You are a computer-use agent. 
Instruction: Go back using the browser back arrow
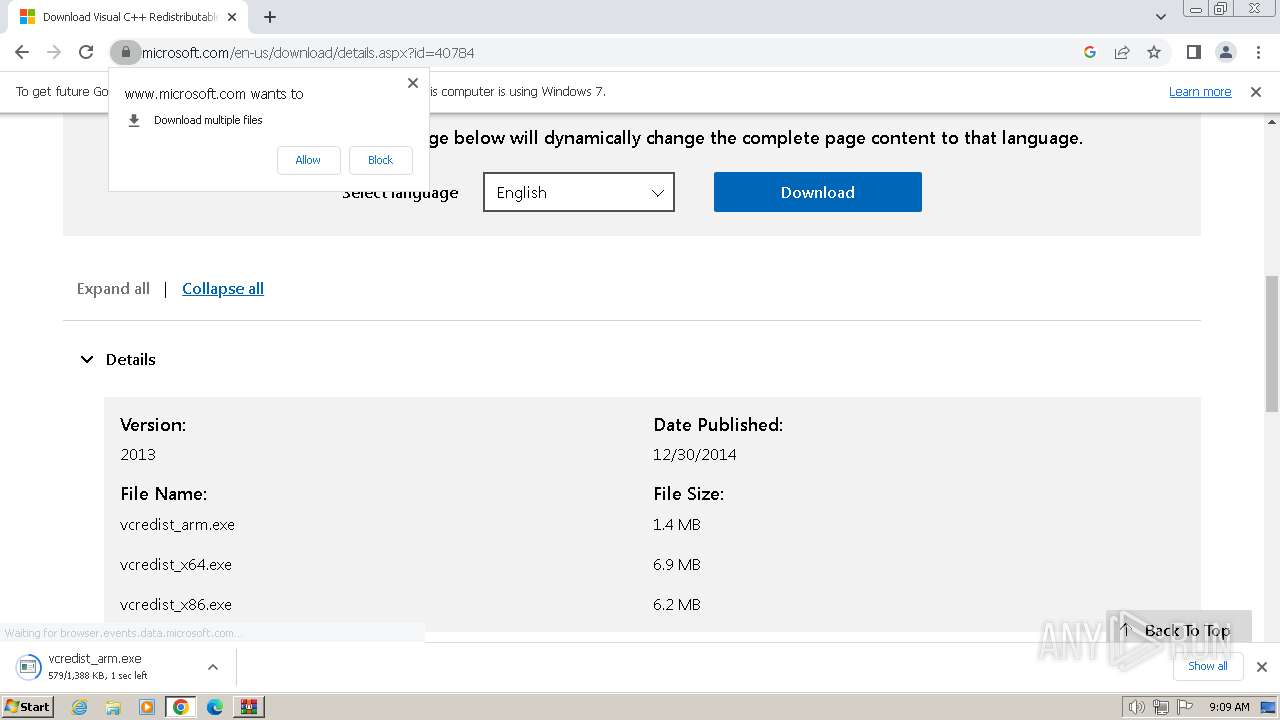[22, 53]
